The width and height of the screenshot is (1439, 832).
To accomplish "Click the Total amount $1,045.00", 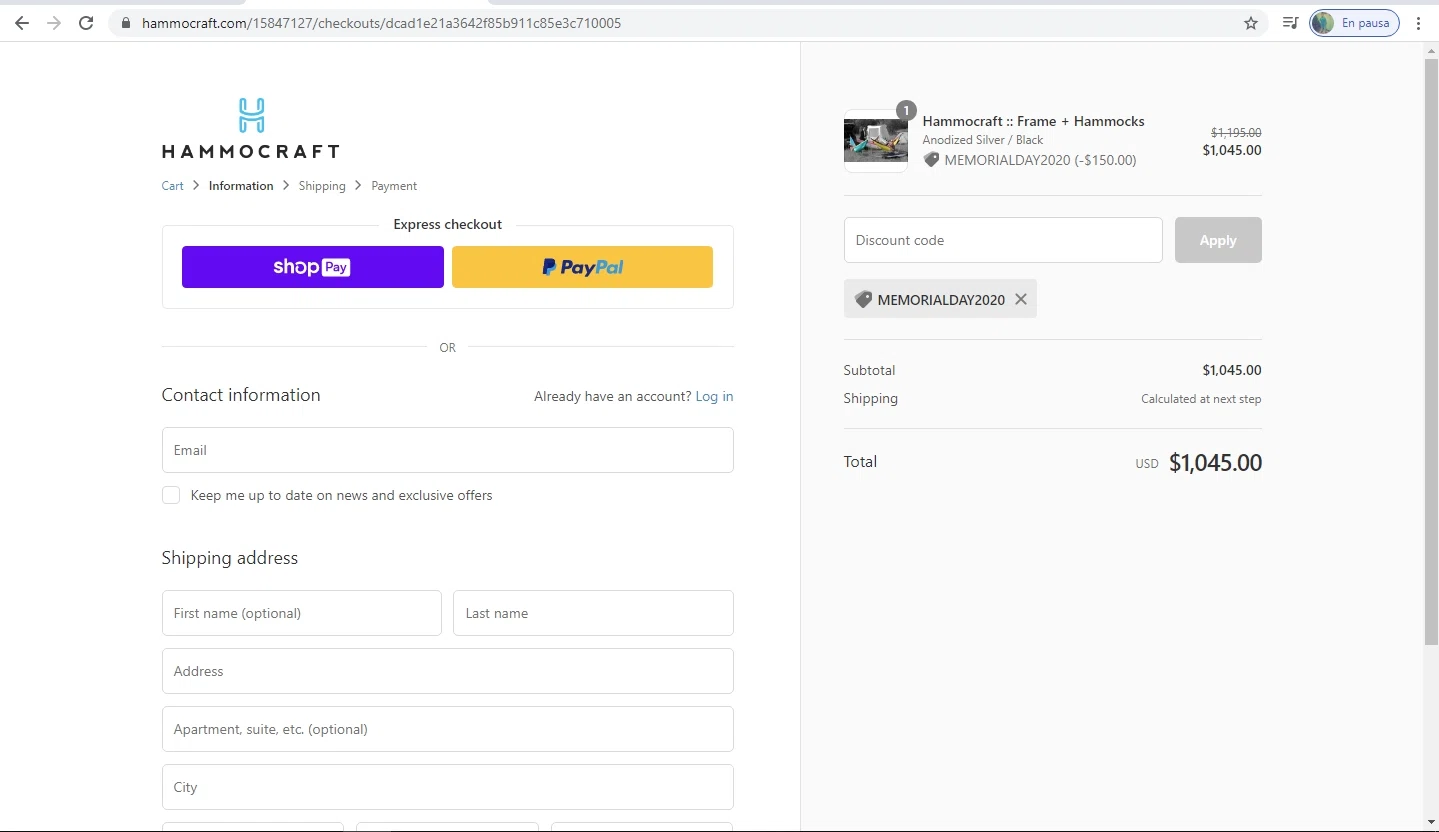I will 1215,463.
